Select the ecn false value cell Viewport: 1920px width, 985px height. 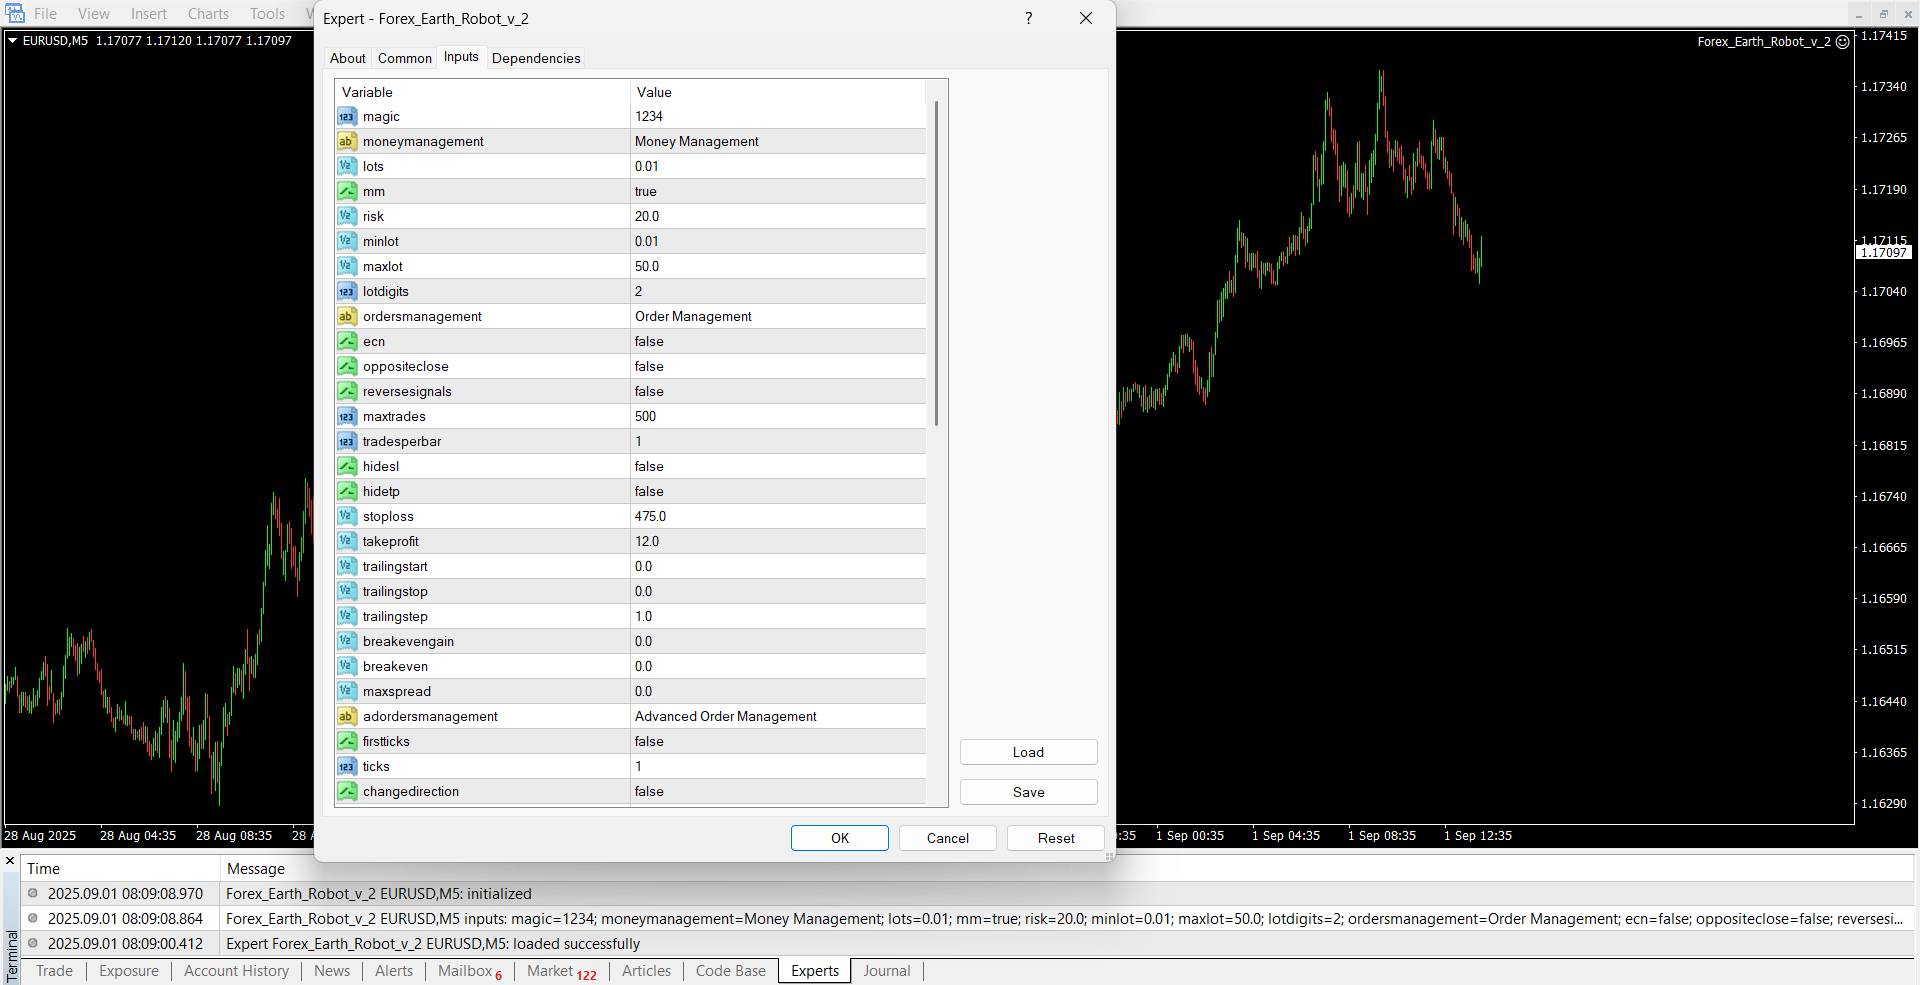coord(778,342)
